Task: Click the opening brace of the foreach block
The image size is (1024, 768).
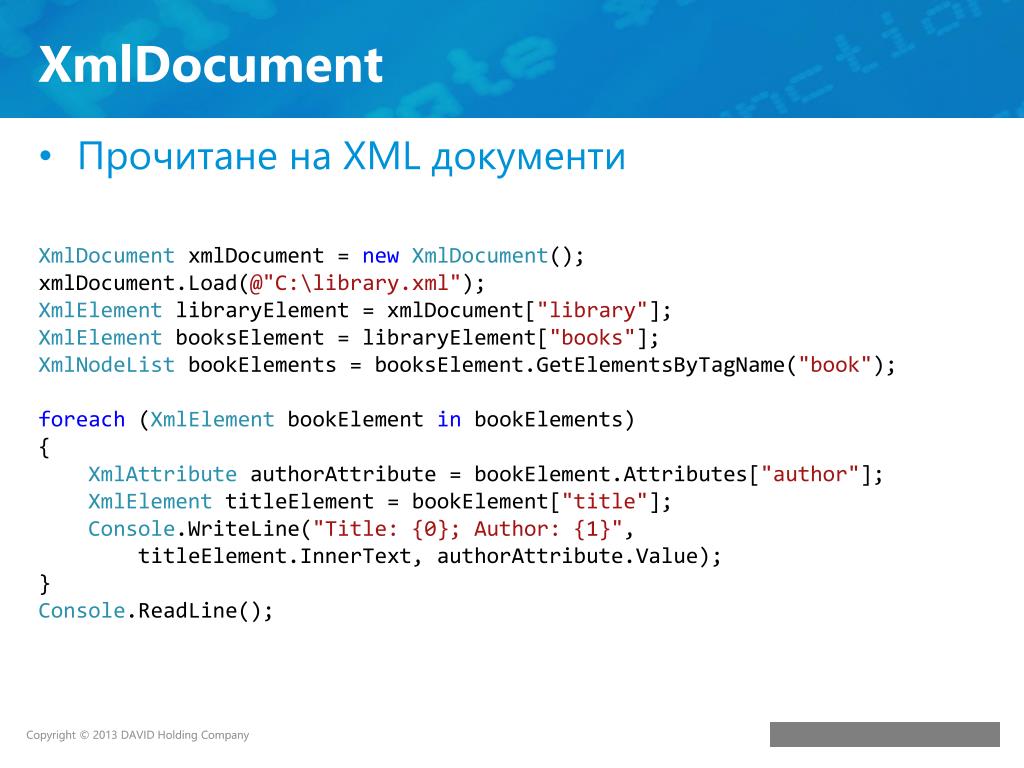Action: (44, 448)
